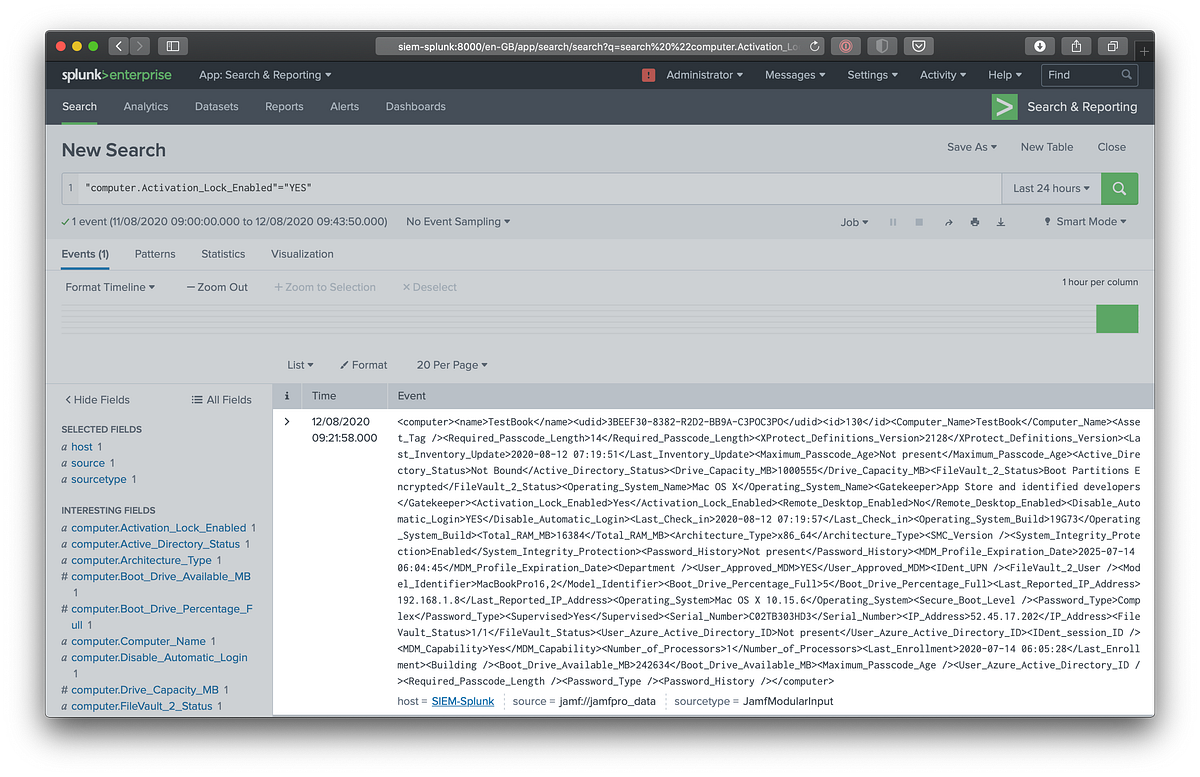Share the search job
The width and height of the screenshot is (1200, 777).
(x=948, y=222)
